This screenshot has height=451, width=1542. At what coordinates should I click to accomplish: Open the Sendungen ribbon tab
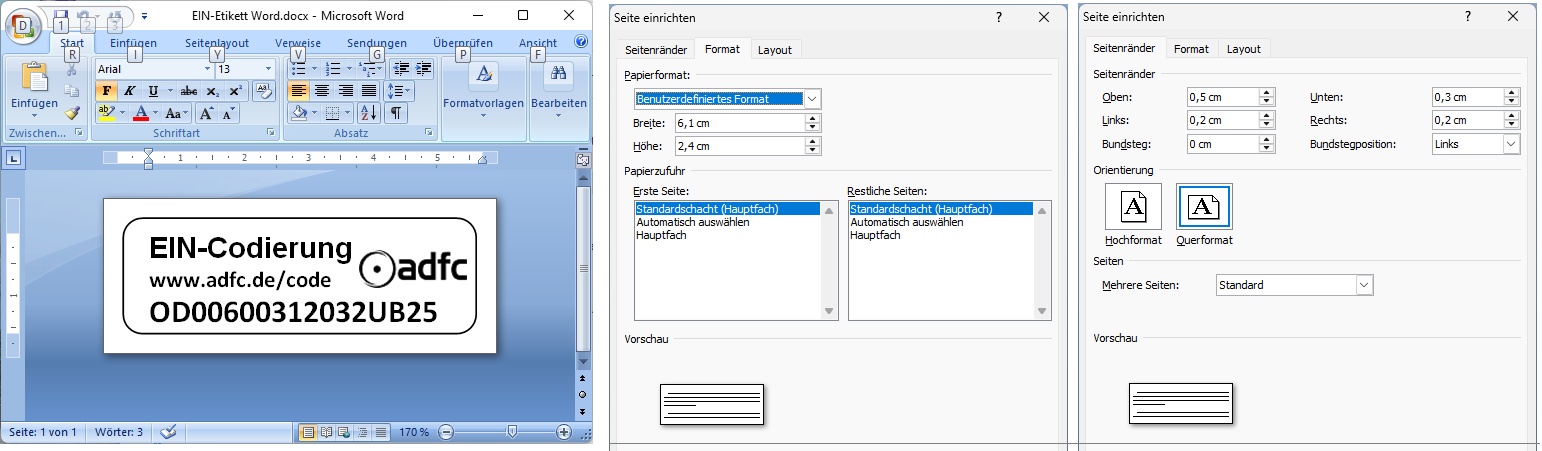coord(377,43)
